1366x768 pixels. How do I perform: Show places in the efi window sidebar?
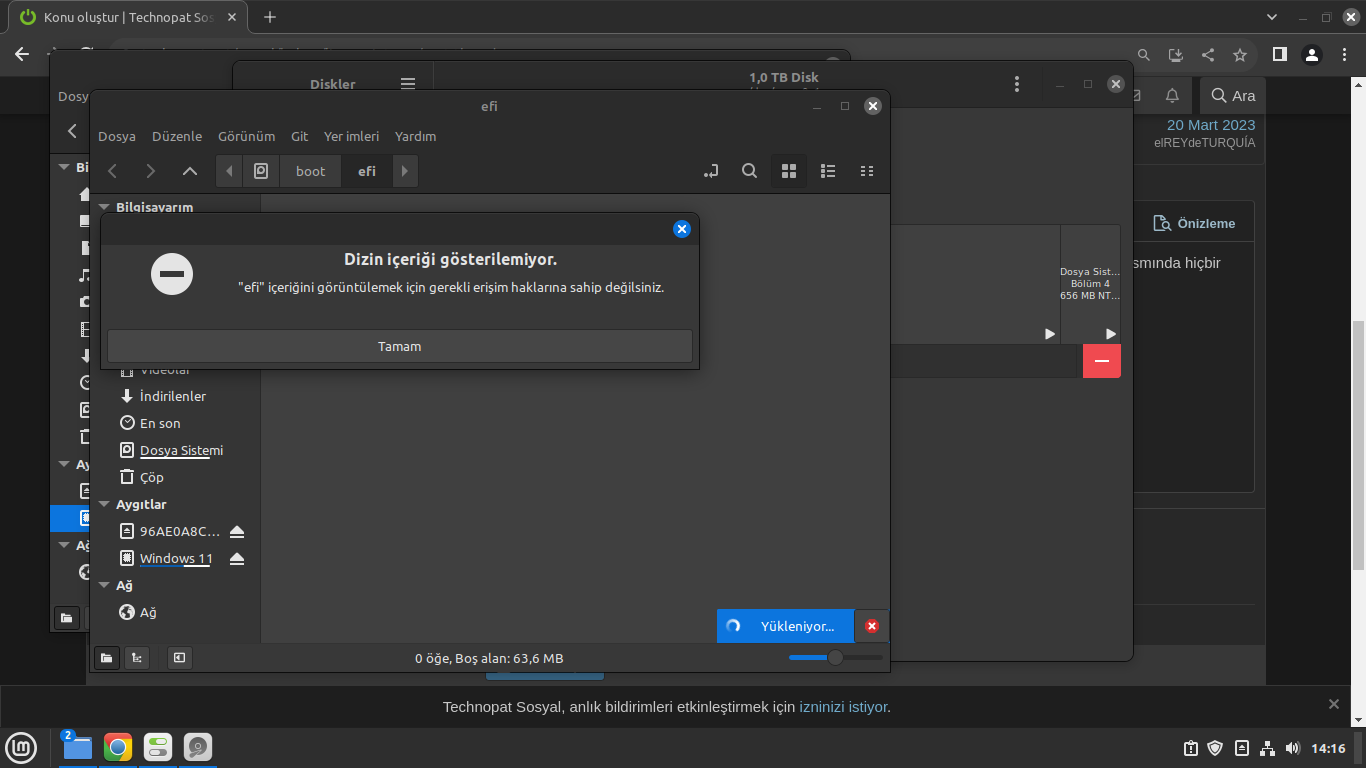106,658
